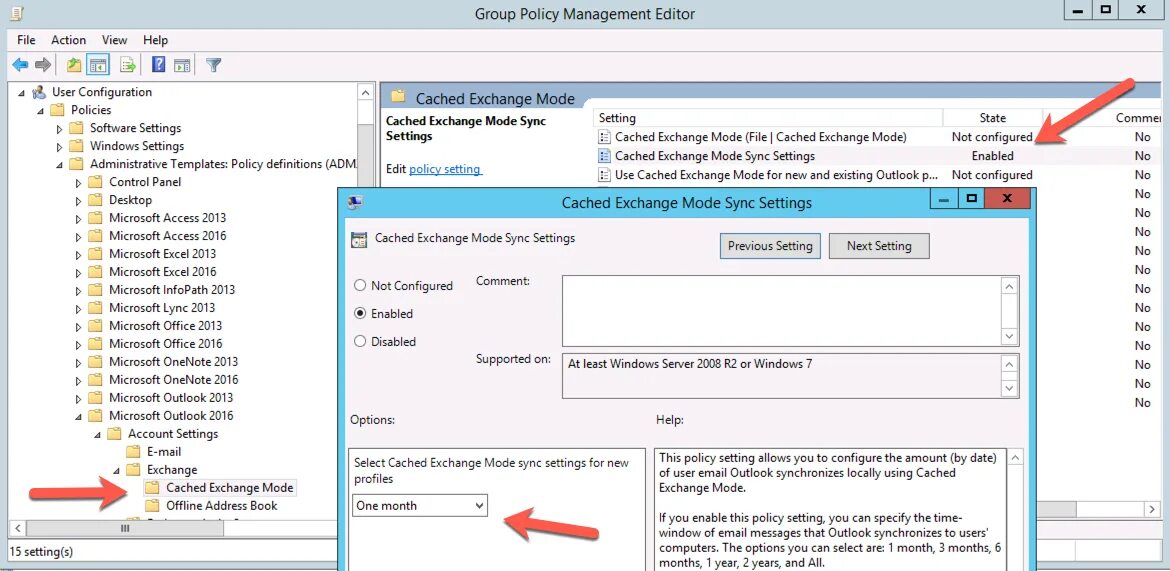Open the One month sync settings dropdown
Viewport: 1170px width, 571px height.
[419, 505]
